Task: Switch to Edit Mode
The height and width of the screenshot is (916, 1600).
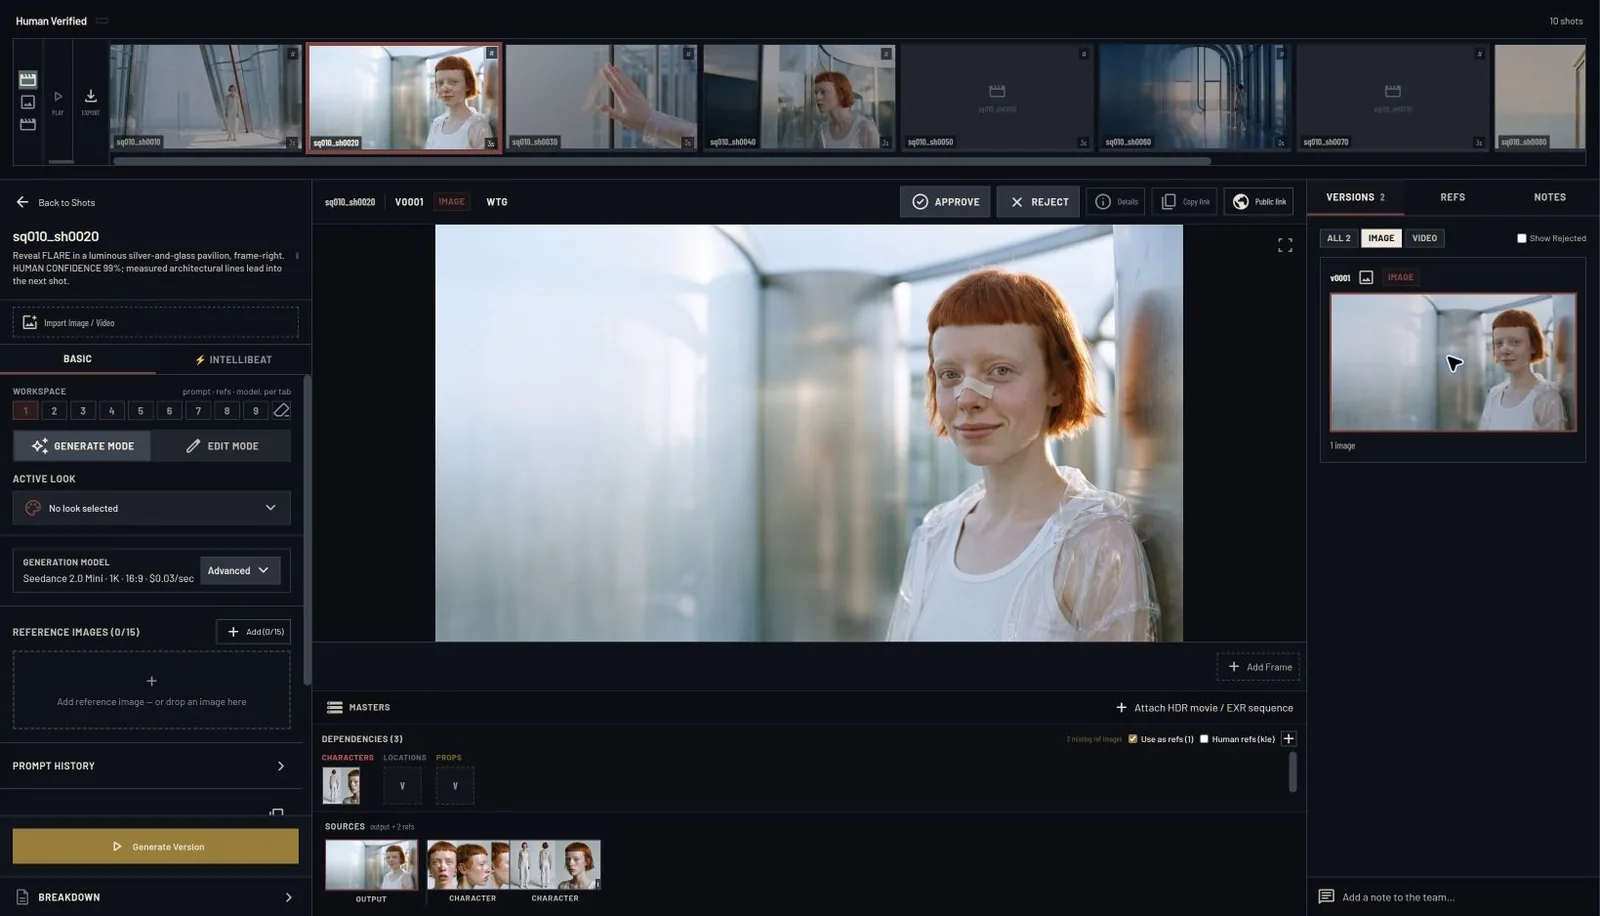Action: [x=222, y=446]
